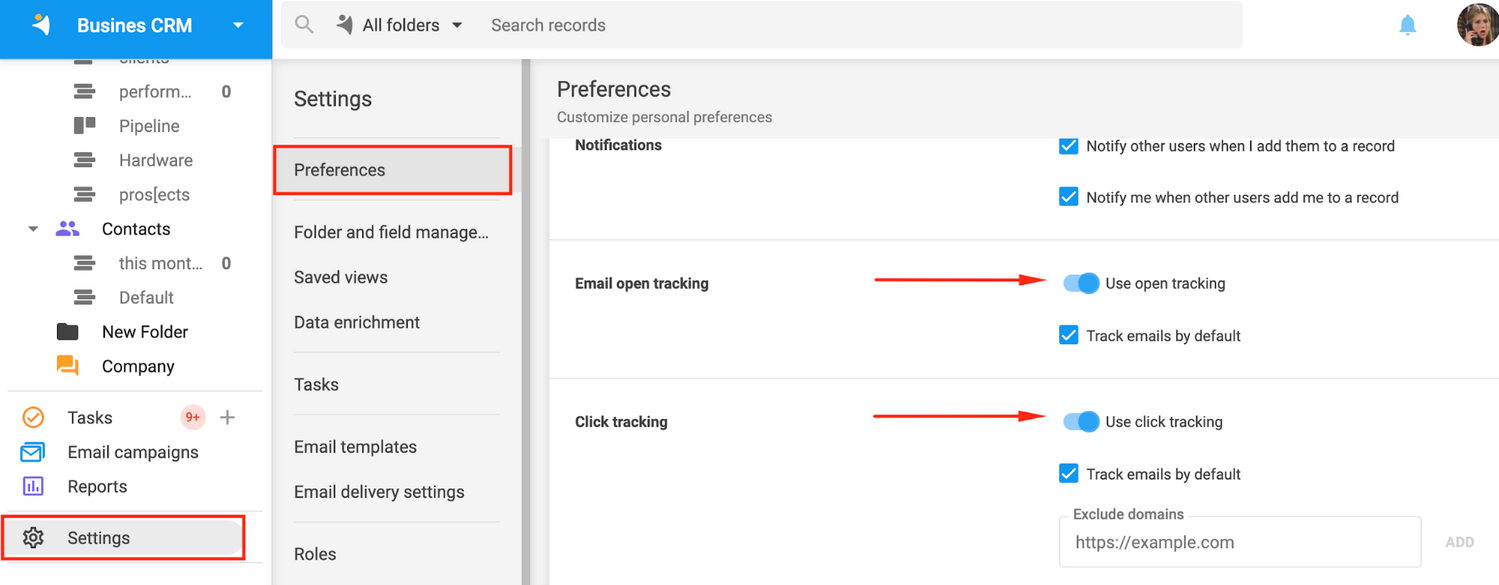This screenshot has width=1499, height=585.
Task: Click the search magnifier icon
Action: [x=304, y=25]
